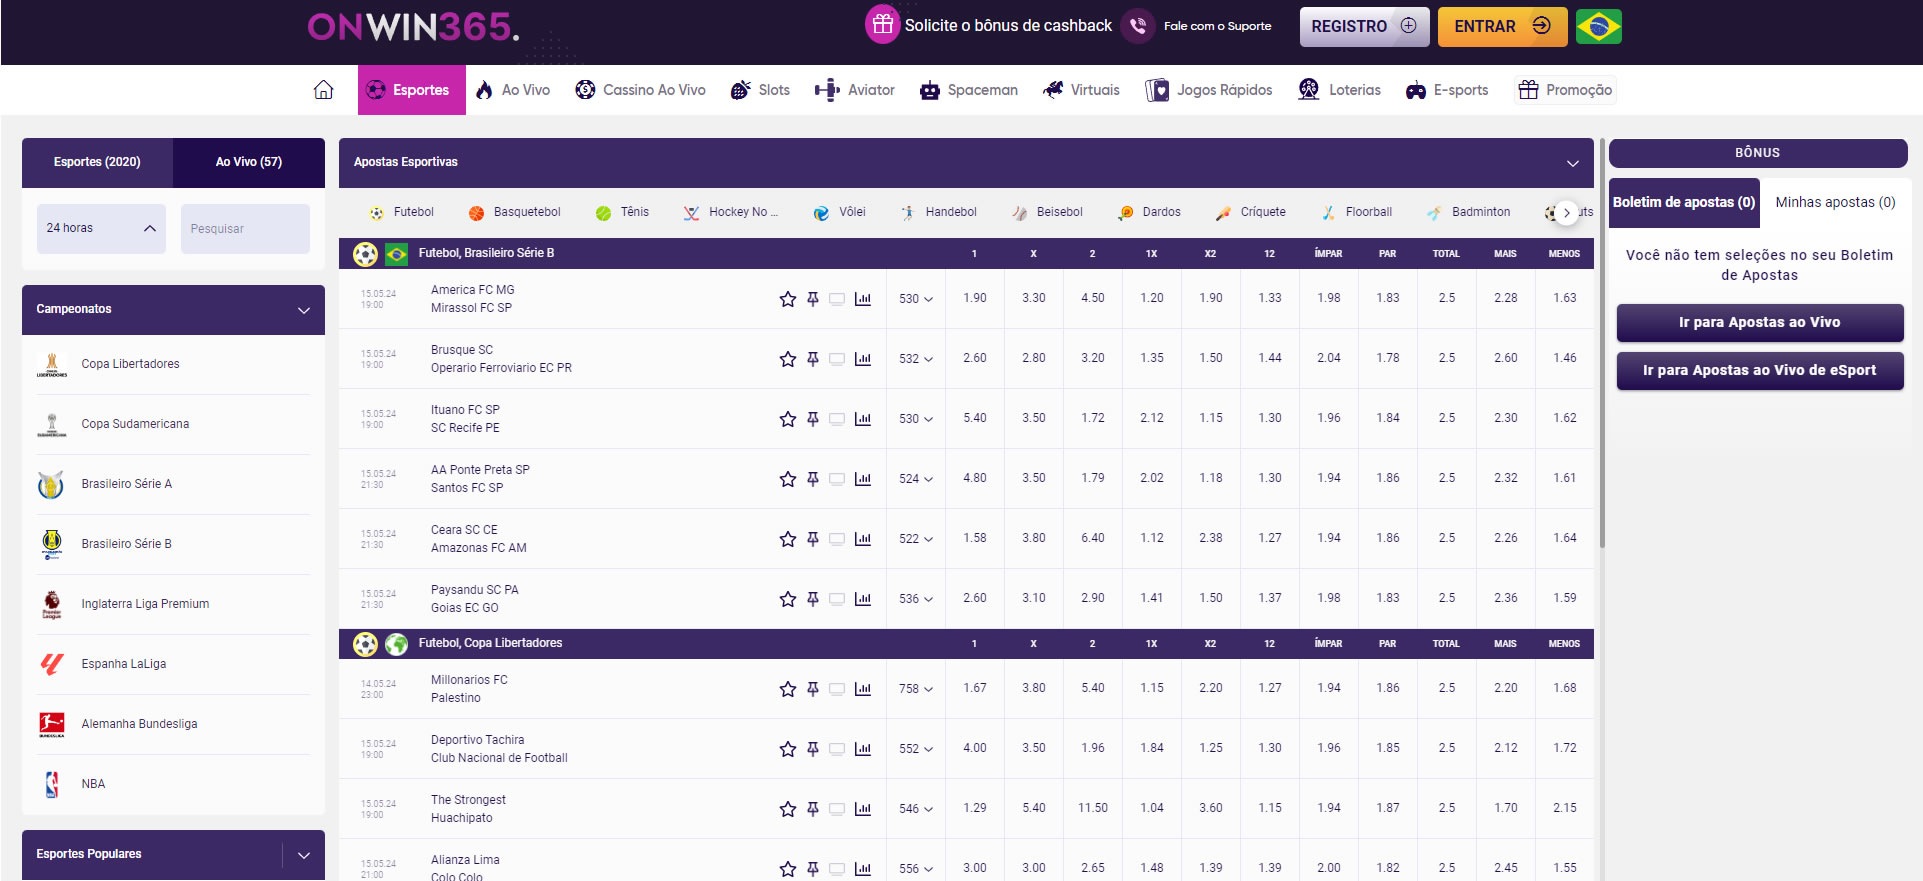The width and height of the screenshot is (1923, 881).
Task: Favorite The Strongest match star
Action: (x=788, y=809)
